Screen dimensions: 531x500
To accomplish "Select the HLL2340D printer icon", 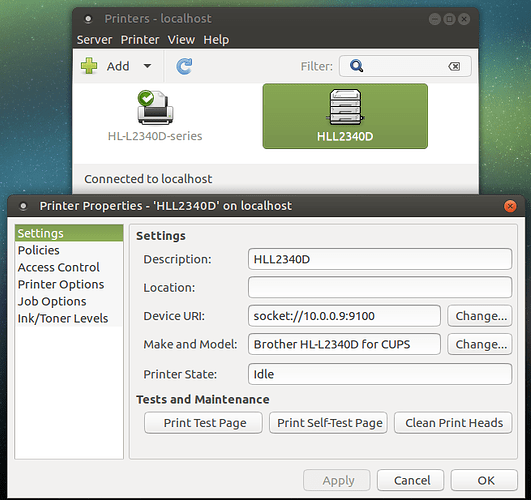I will 345,107.
